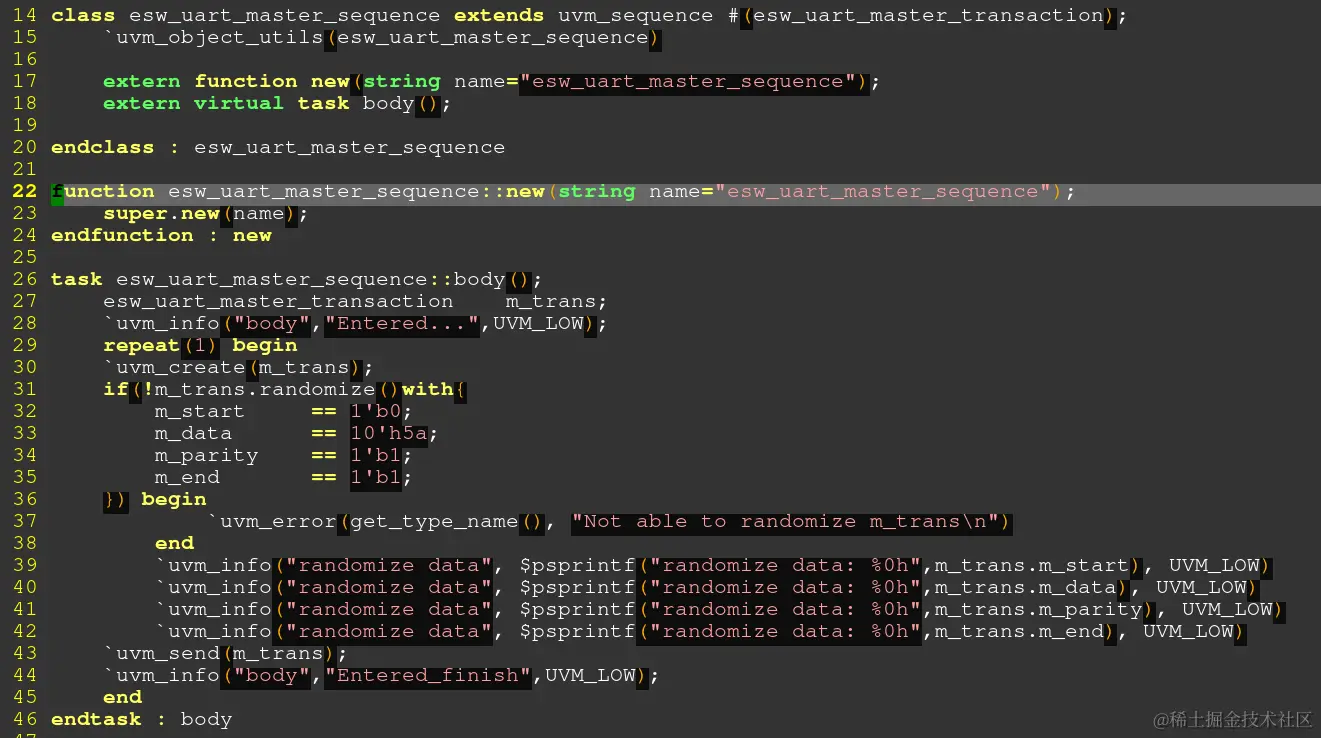Click 'esw_uart_master_transaction' type on line 27

(x=278, y=302)
